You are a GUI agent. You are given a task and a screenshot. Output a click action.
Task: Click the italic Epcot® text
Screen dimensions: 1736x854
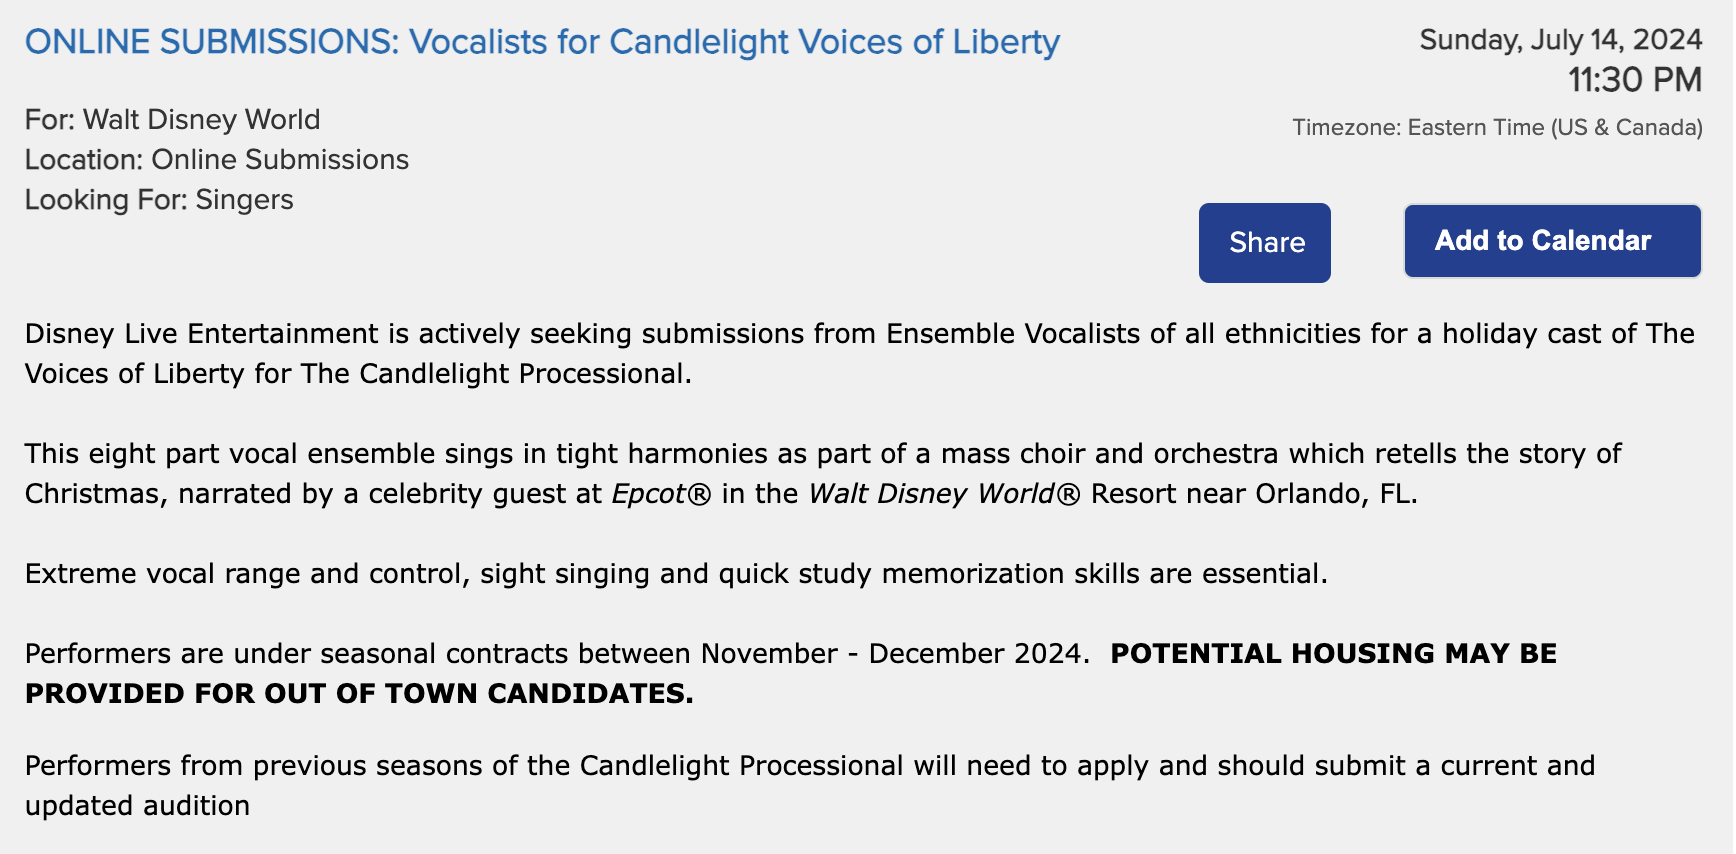(x=661, y=494)
